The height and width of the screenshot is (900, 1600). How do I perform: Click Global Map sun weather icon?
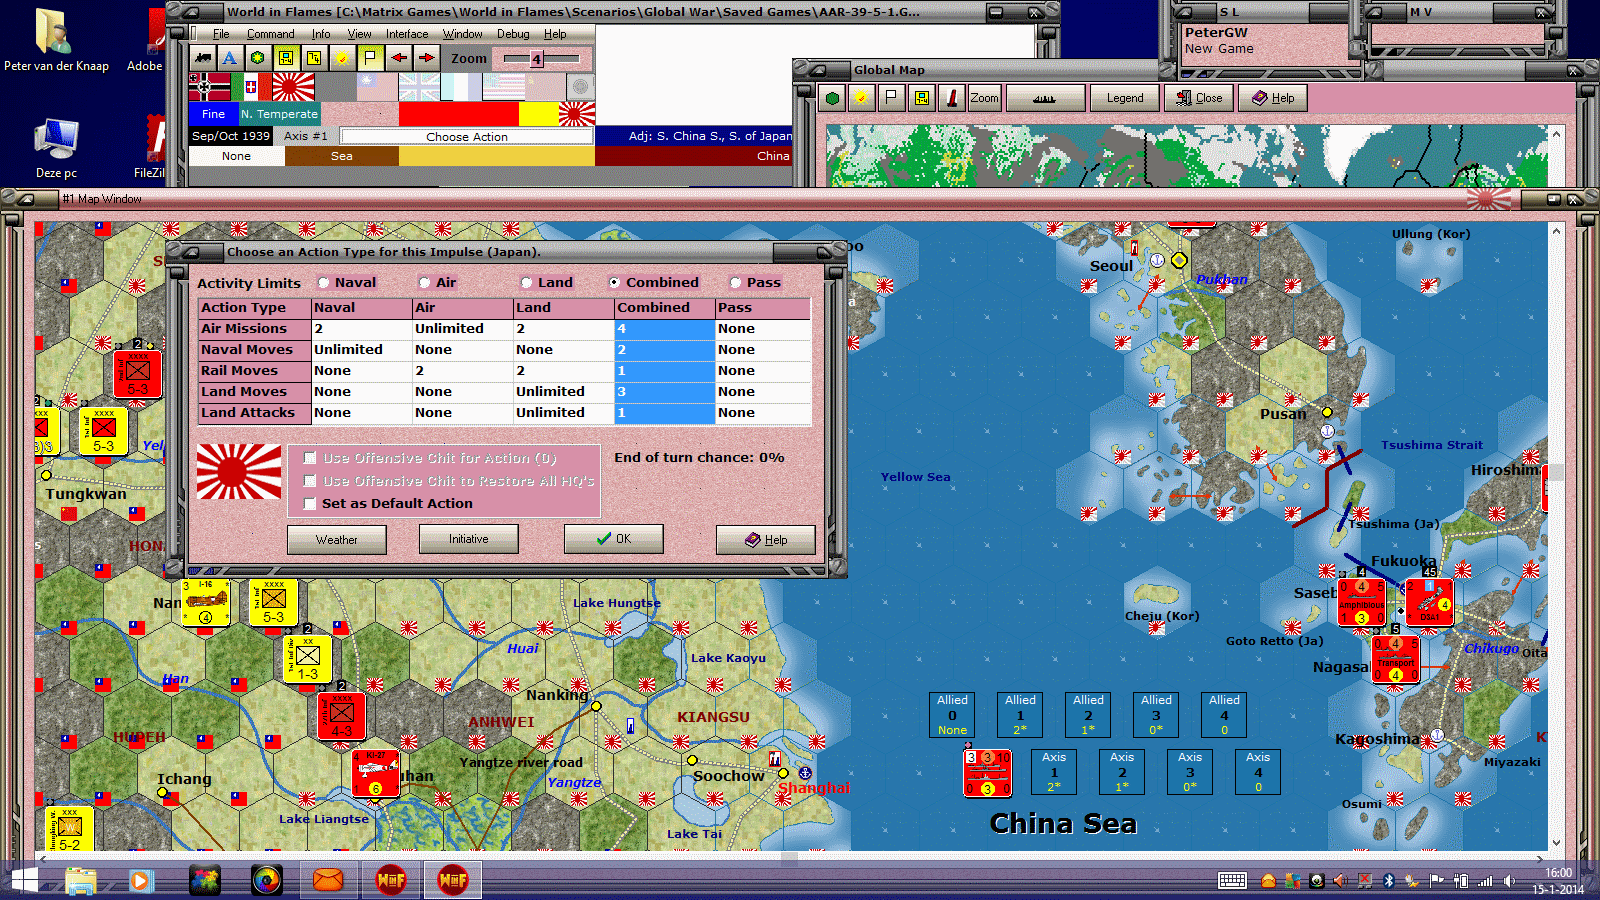coord(860,98)
